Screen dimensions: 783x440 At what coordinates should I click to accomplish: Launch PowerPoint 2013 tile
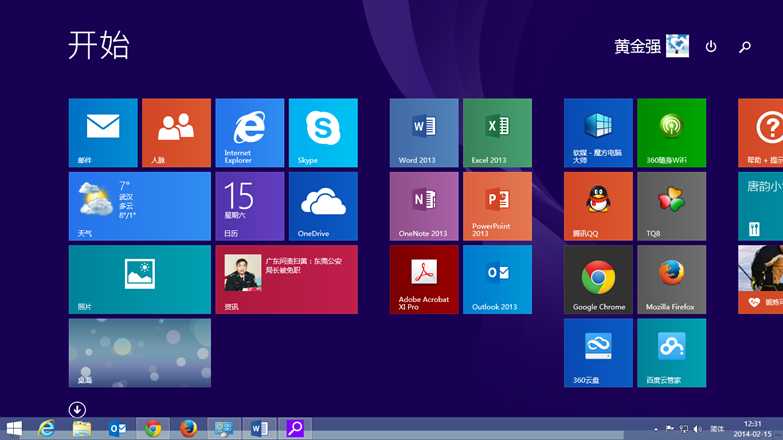pyautogui.click(x=497, y=206)
